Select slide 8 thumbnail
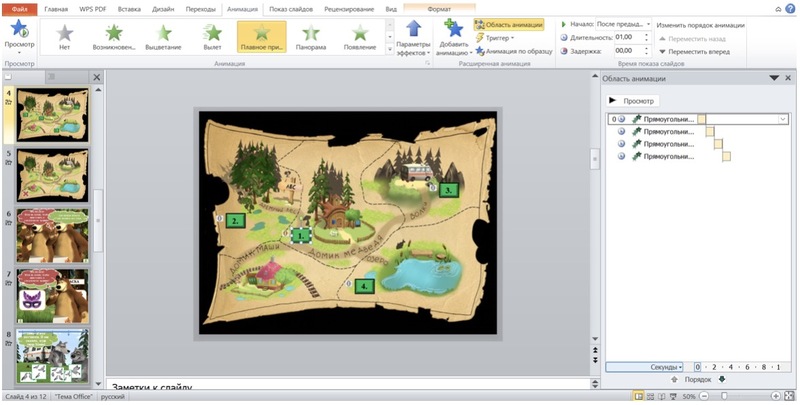 click(x=53, y=356)
